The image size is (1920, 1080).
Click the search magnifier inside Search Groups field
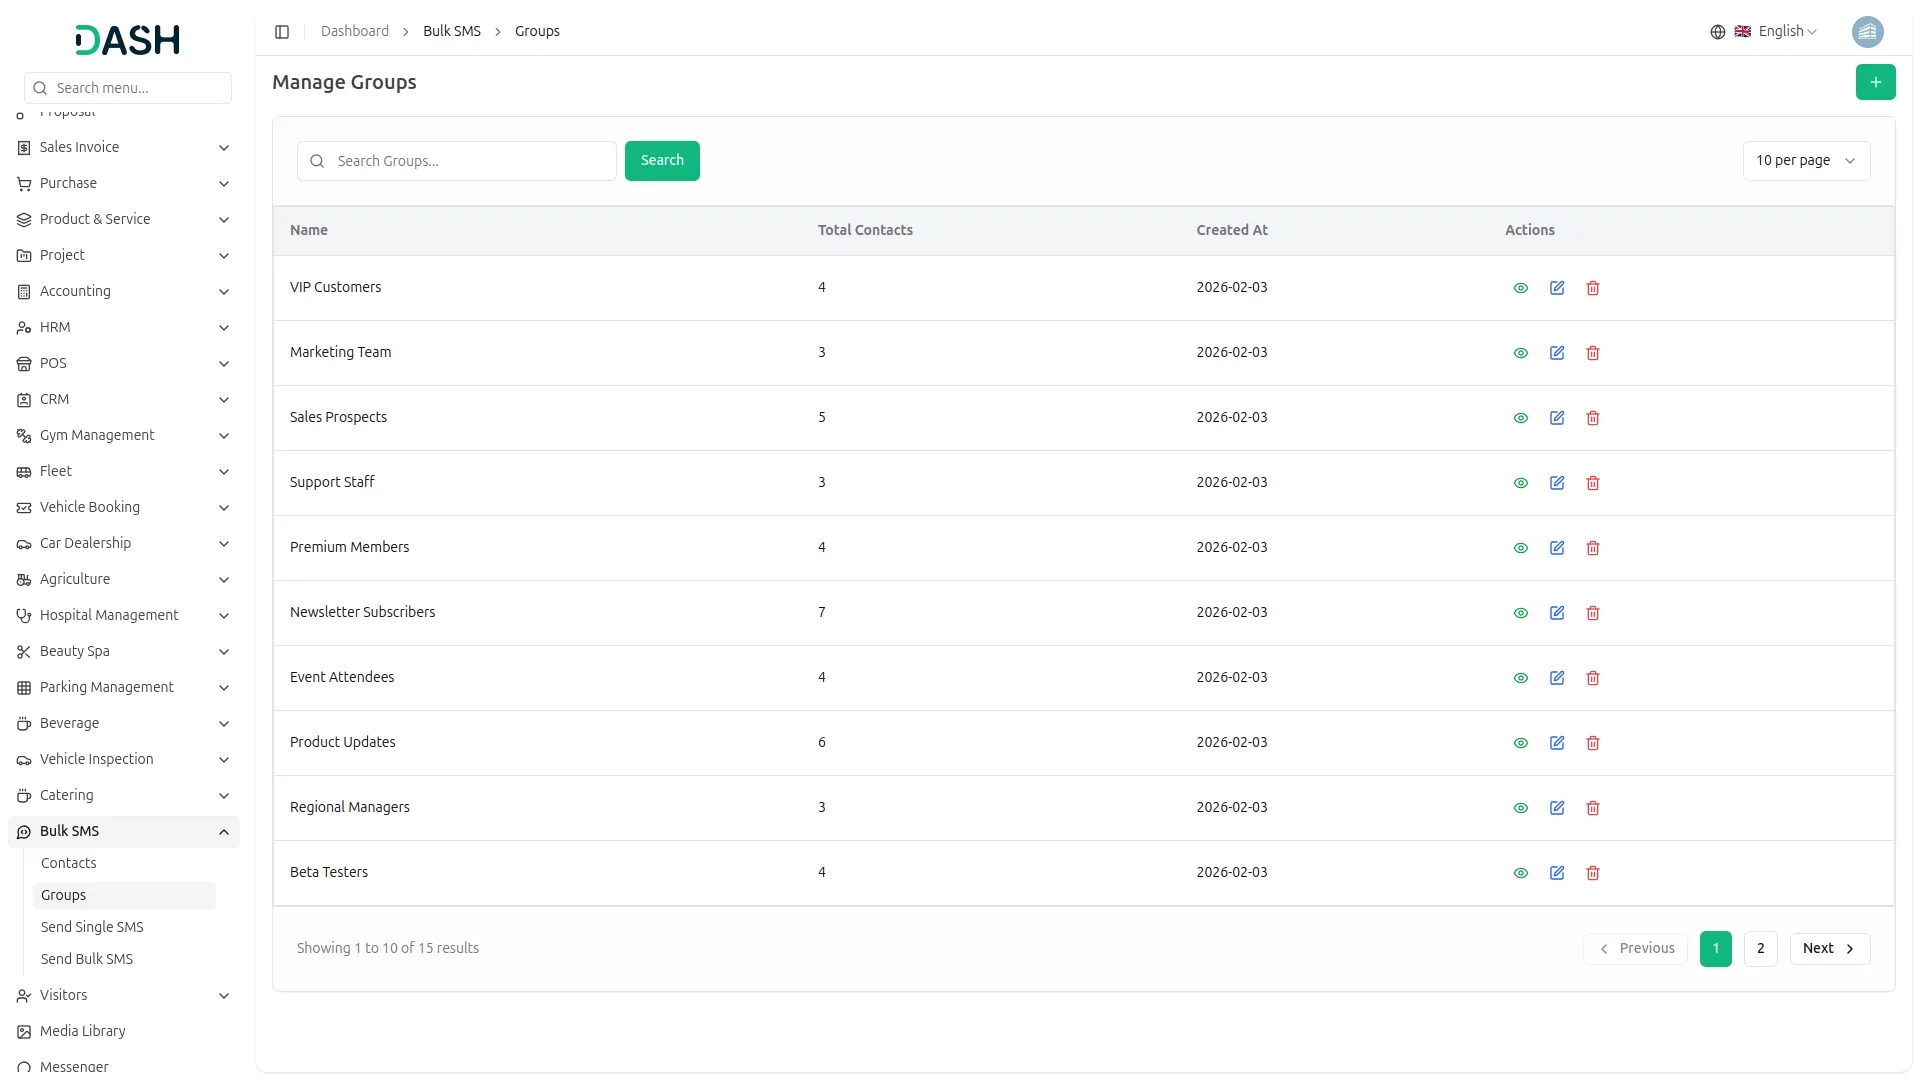316,161
